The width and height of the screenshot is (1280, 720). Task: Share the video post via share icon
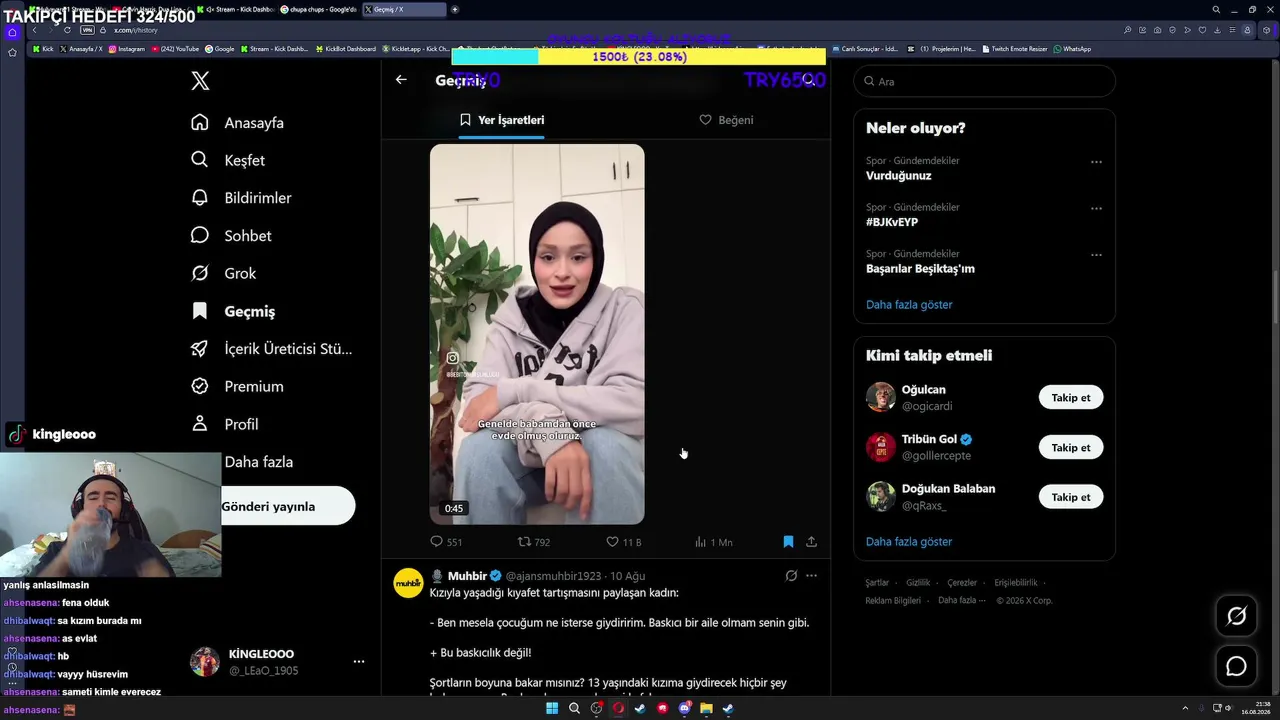coord(811,542)
